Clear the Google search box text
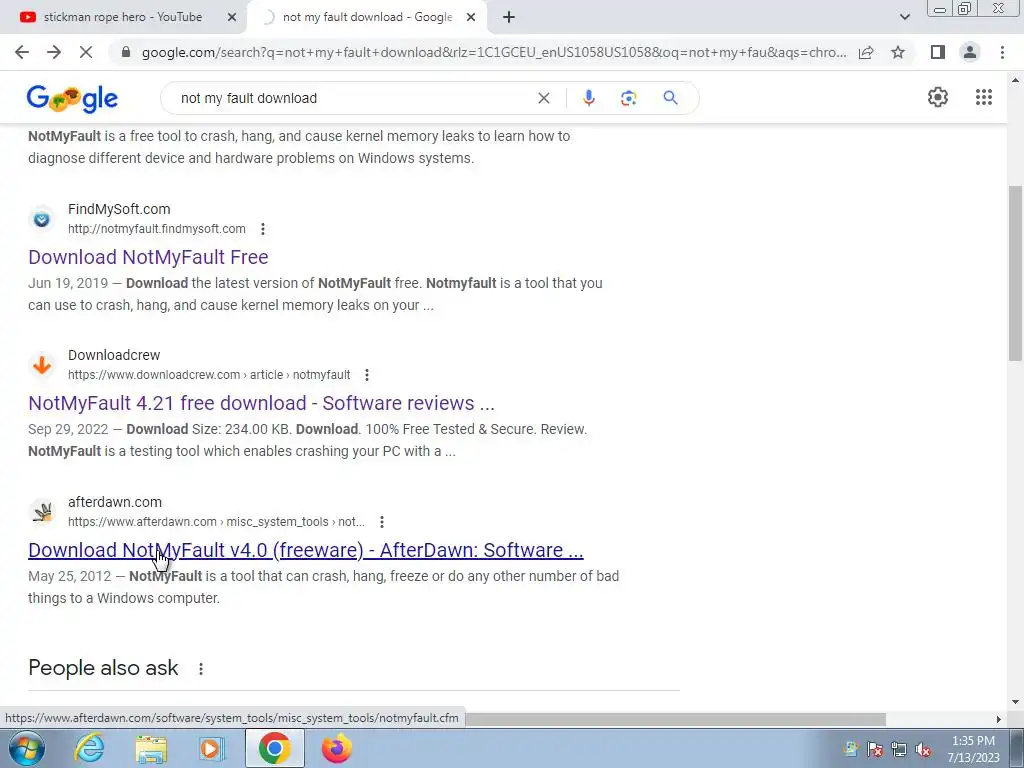The width and height of the screenshot is (1024, 768). pyautogui.click(x=543, y=98)
